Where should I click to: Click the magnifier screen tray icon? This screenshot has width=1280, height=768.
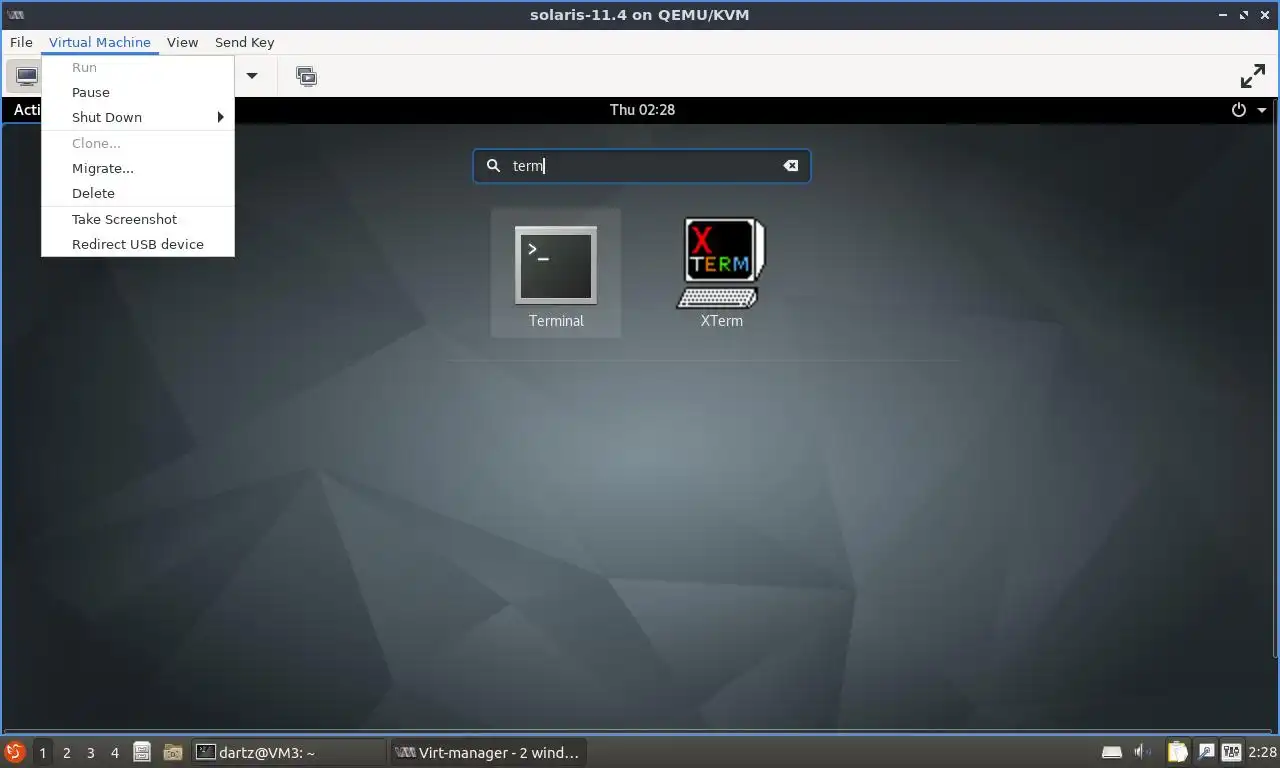click(1206, 752)
